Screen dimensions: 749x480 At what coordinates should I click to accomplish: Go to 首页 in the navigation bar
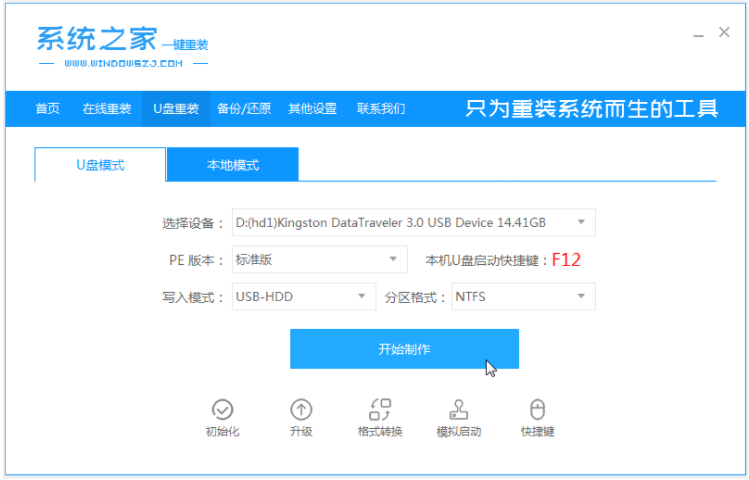(x=47, y=109)
